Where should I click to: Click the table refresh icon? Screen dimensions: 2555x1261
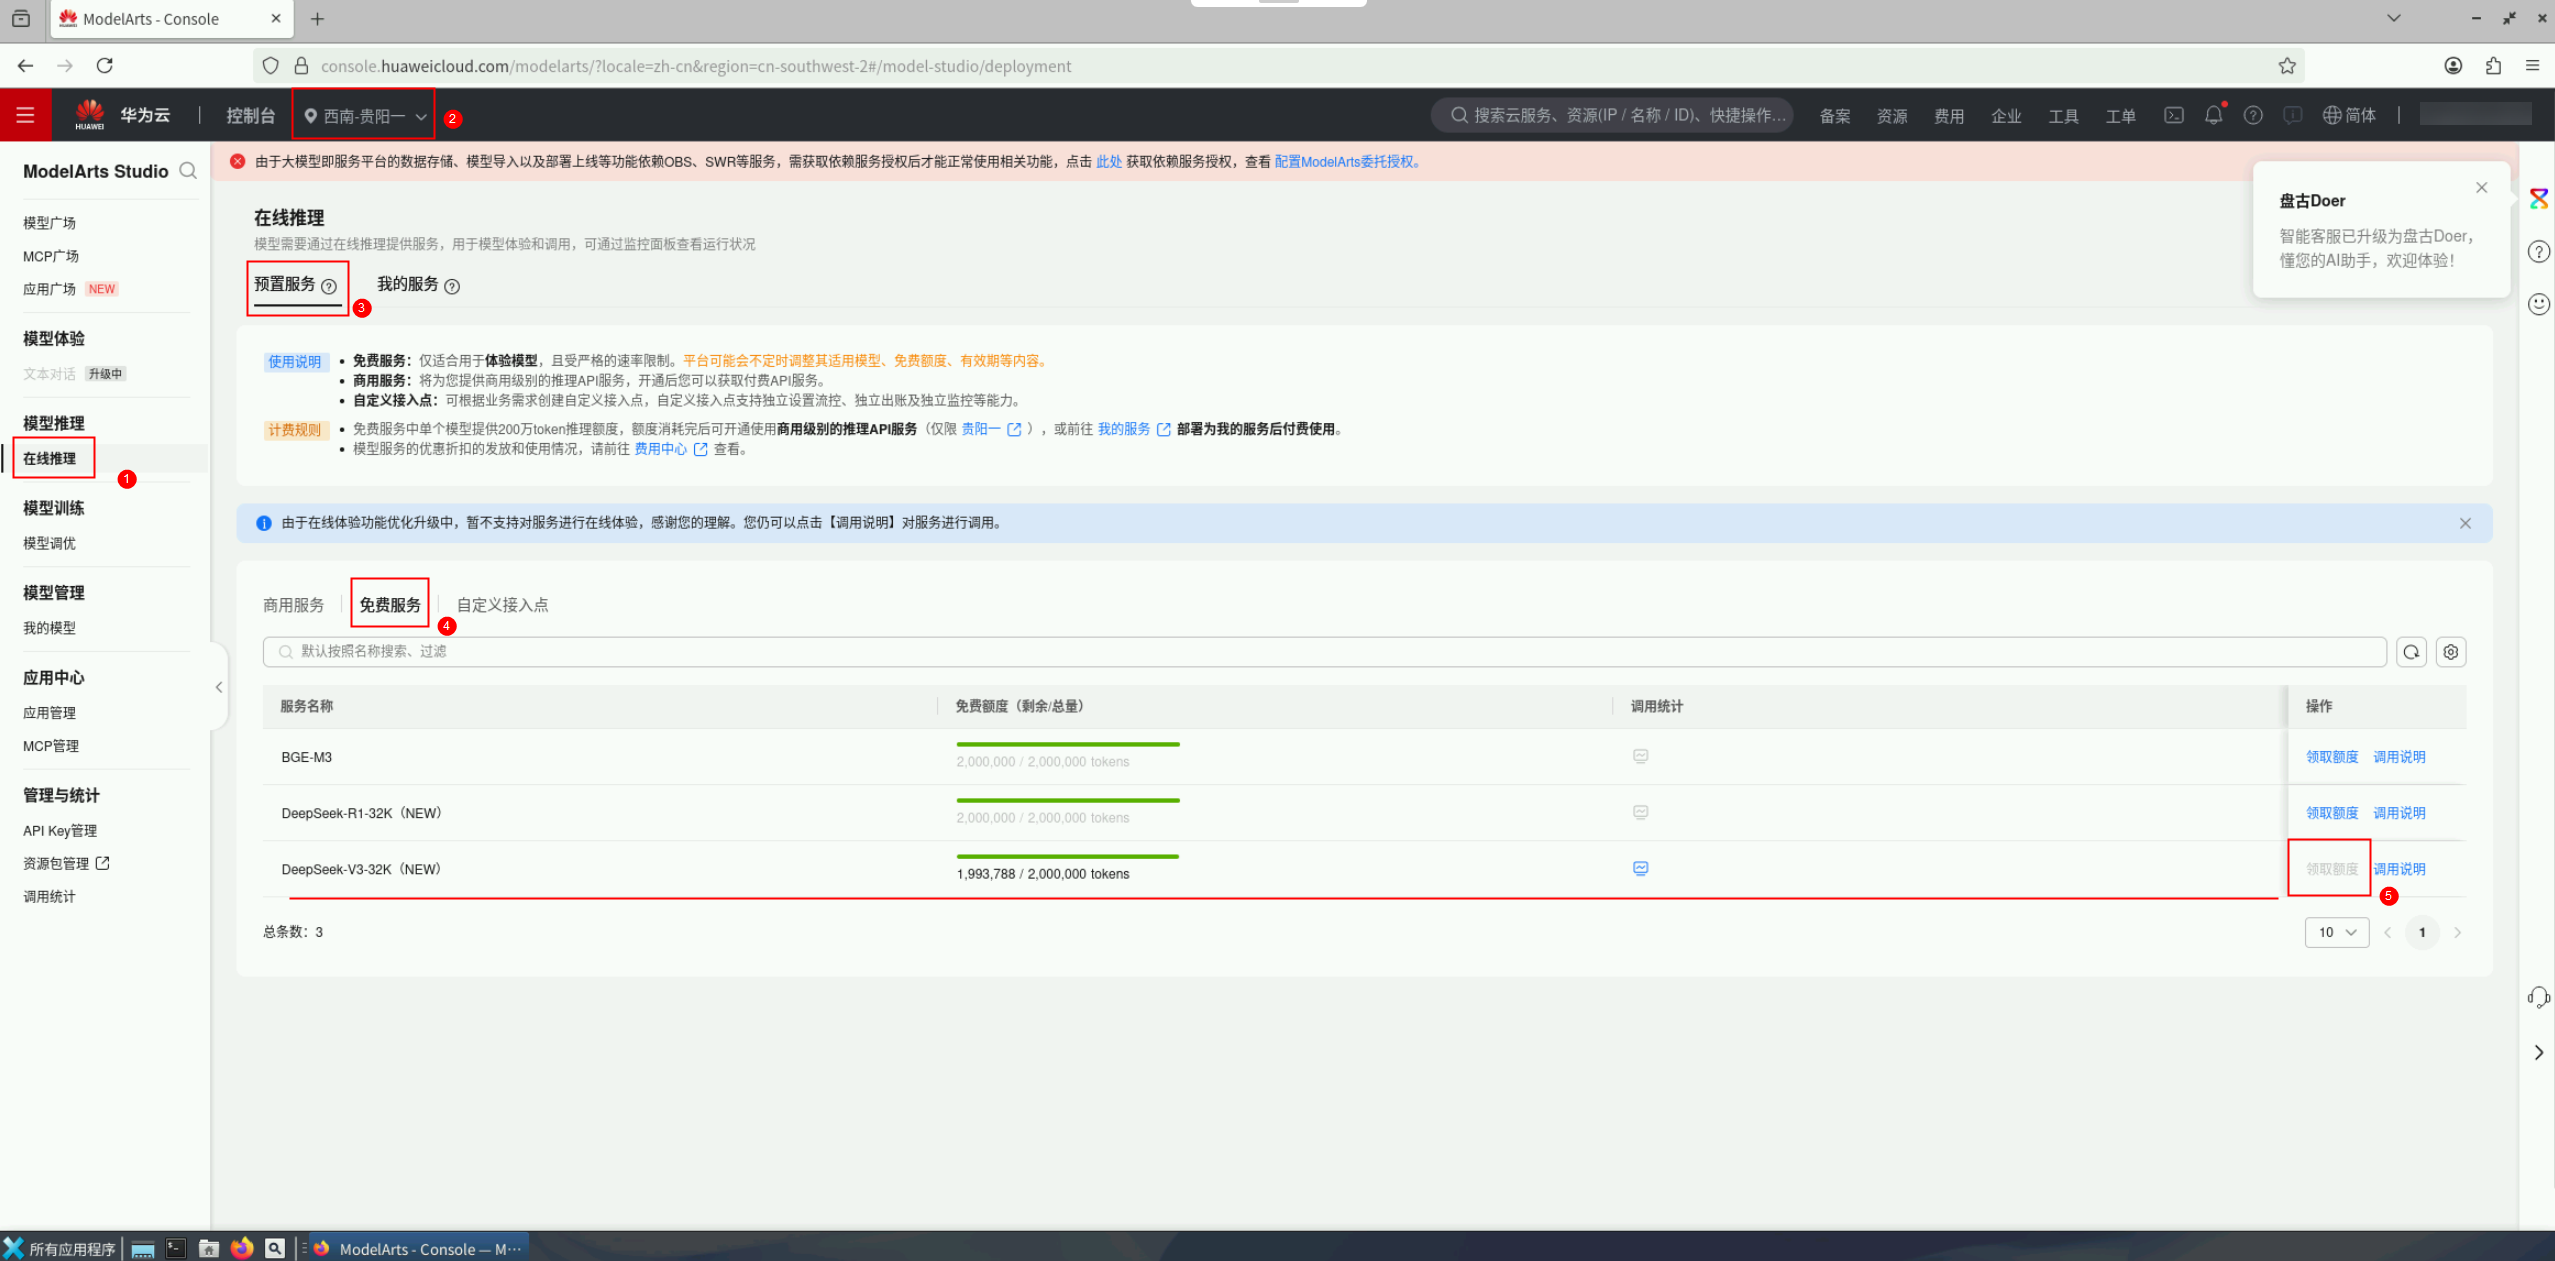point(2411,652)
